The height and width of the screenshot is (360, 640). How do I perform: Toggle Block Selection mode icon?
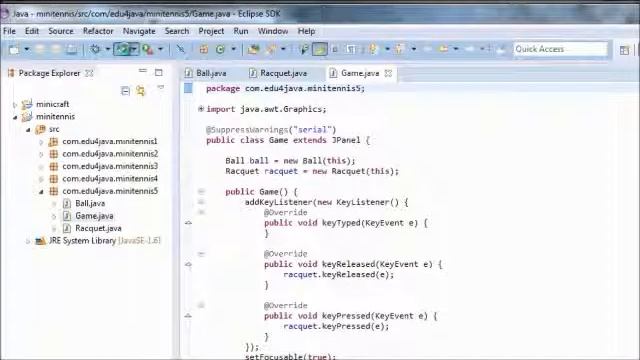(x=335, y=49)
